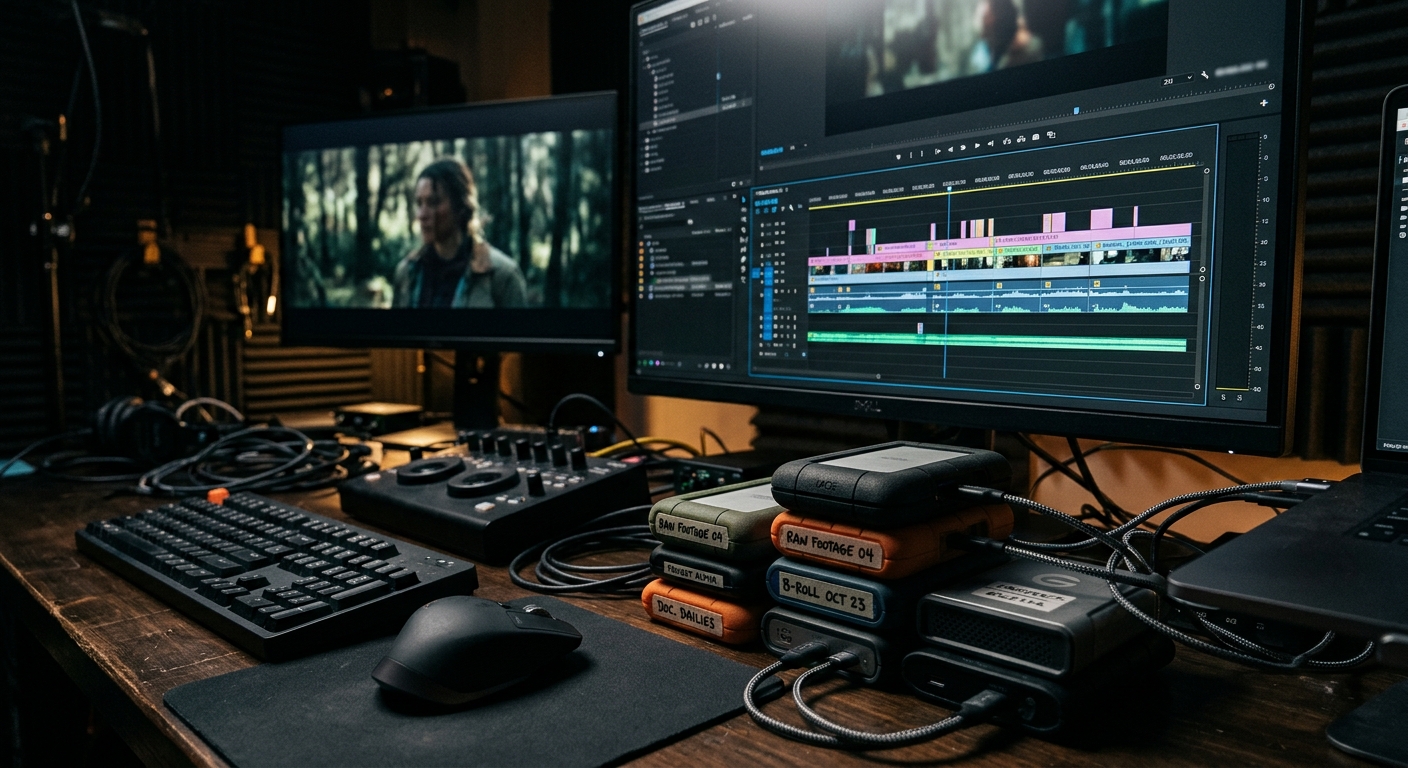Viewport: 1408px width, 768px height.
Task: Step forward one frame in Program Monitor
Action: (x=977, y=146)
